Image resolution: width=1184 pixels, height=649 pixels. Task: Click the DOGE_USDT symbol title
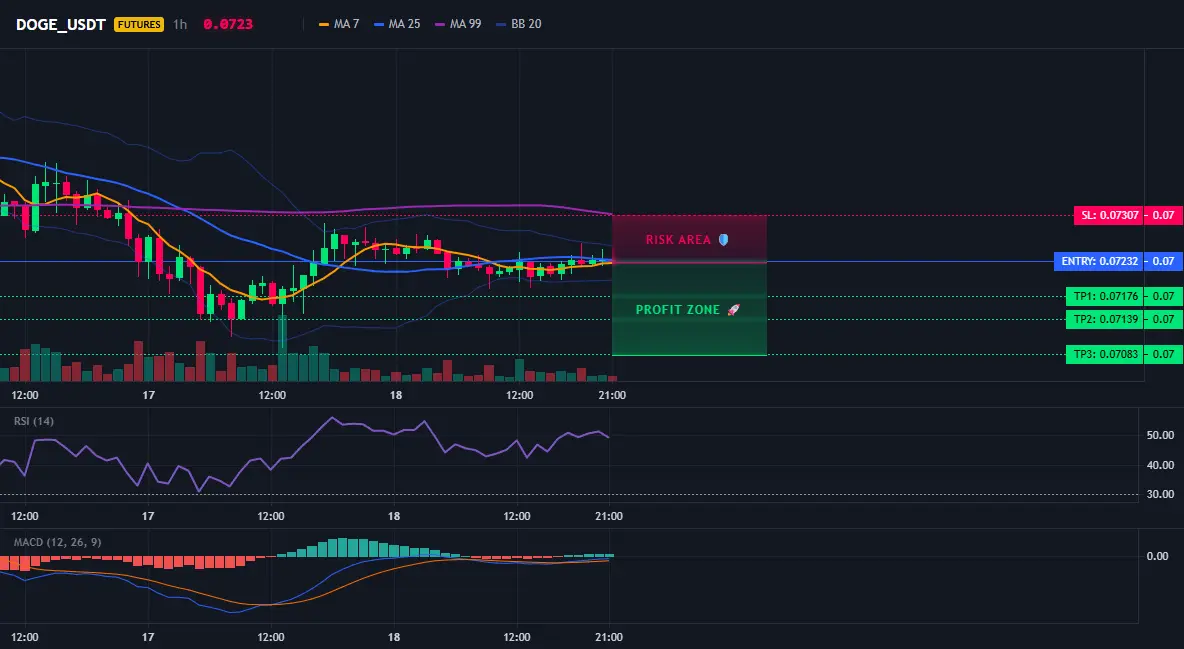60,24
